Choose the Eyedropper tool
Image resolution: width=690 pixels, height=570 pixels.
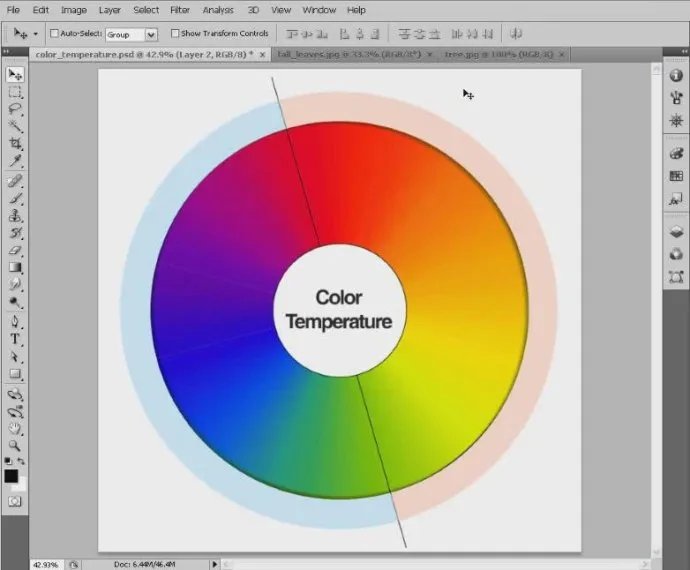pyautogui.click(x=15, y=161)
